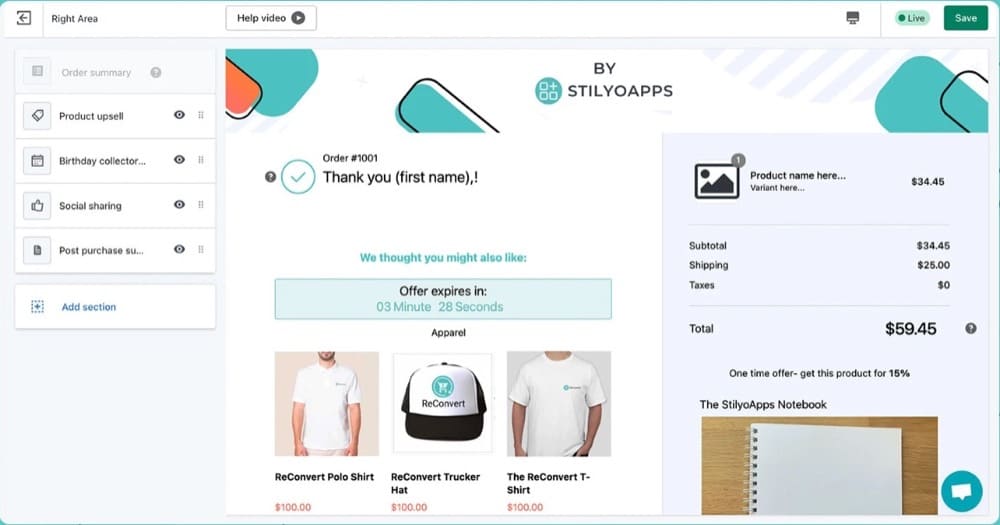Screen dimensions: 1000x525
Task: Click the Save button
Action: point(966,18)
